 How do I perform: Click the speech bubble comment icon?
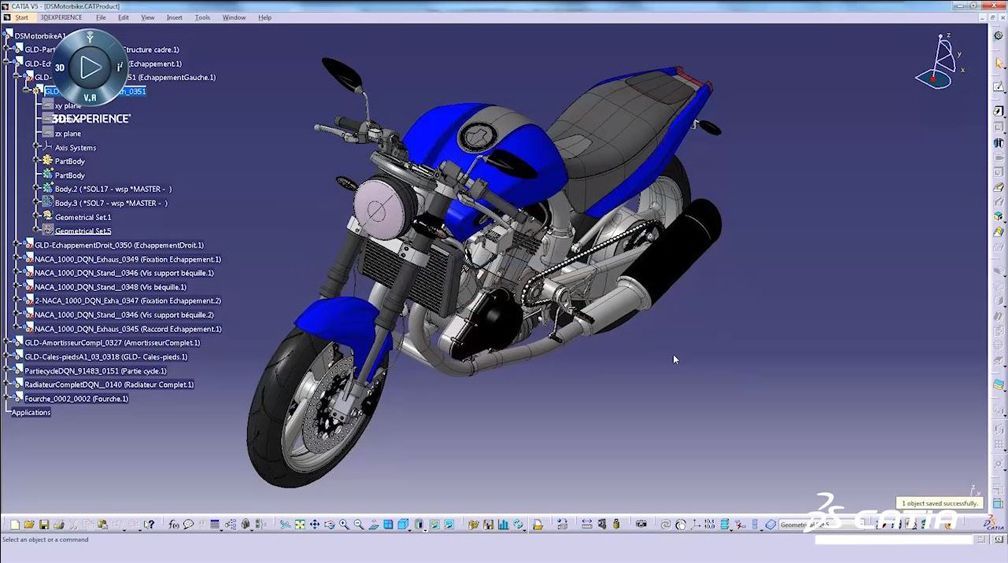coord(188,525)
